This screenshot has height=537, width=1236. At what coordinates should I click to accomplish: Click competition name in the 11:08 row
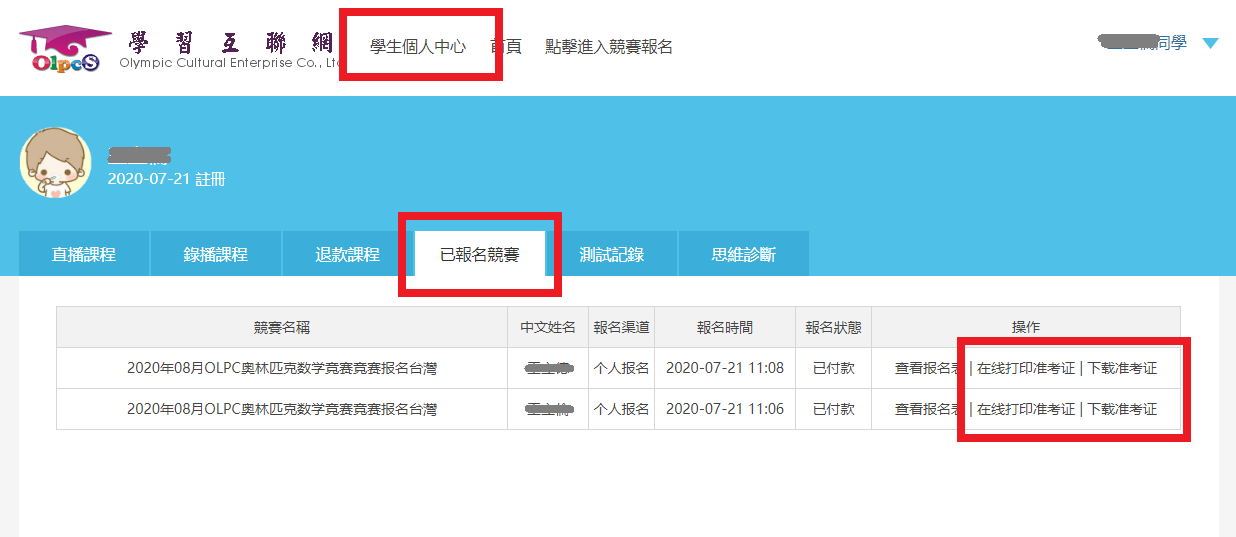pos(282,368)
